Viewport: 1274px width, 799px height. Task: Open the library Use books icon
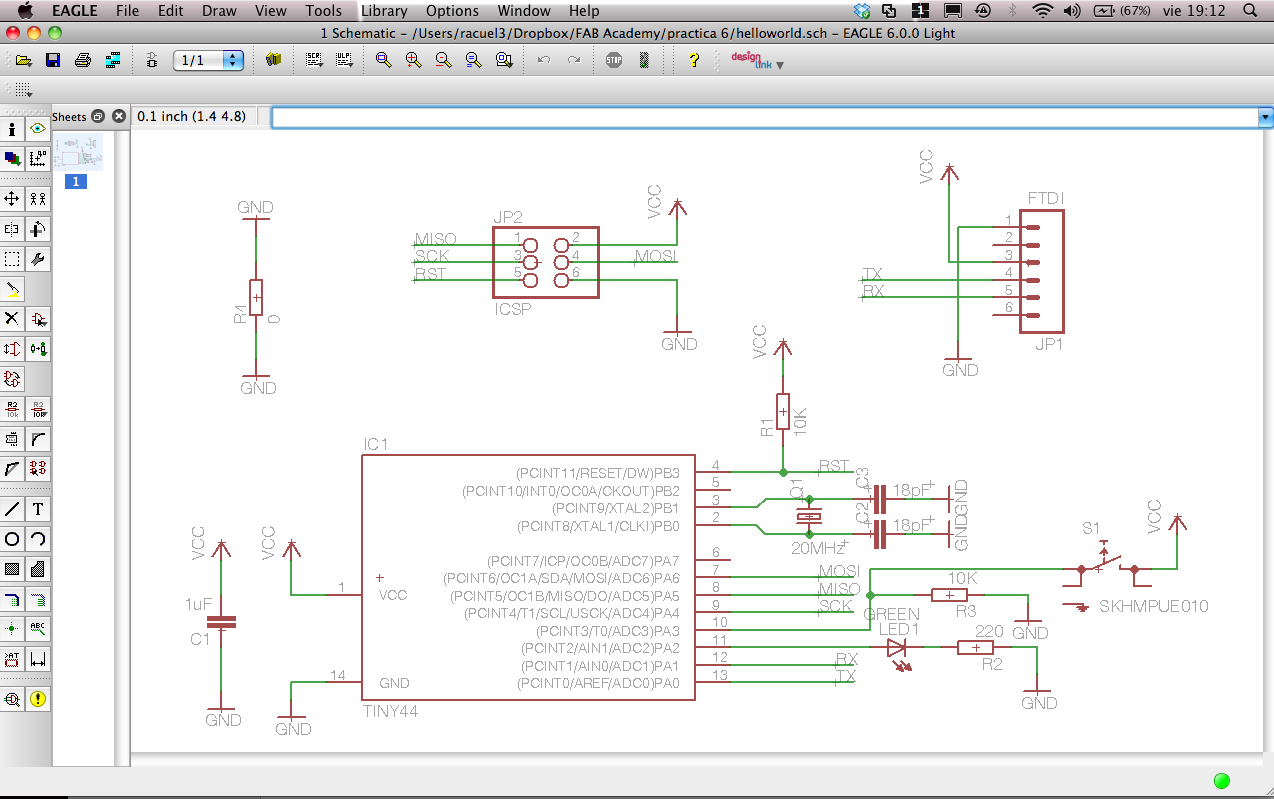274,60
